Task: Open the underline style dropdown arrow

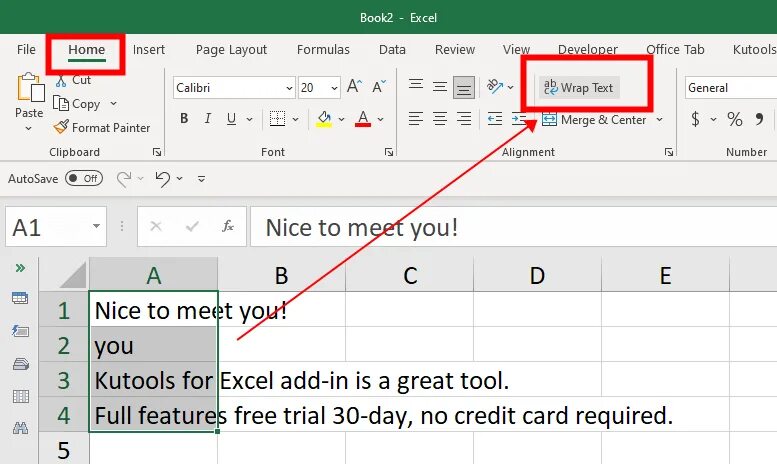Action: (249, 119)
